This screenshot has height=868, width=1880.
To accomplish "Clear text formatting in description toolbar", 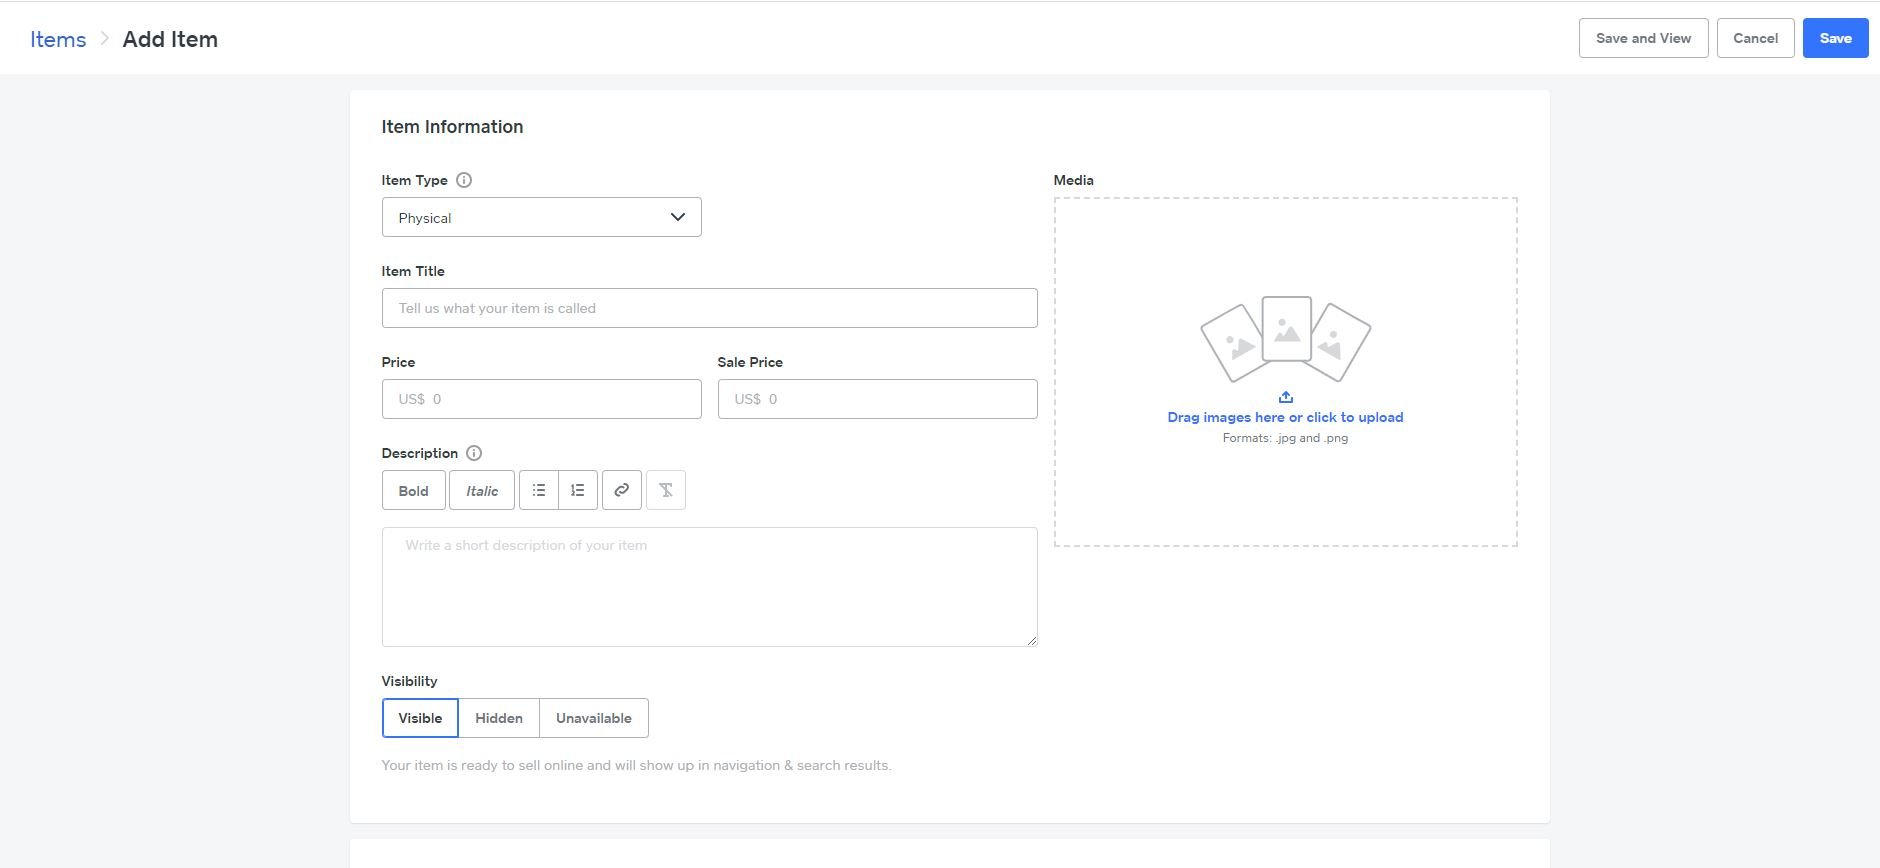I will click(x=666, y=490).
